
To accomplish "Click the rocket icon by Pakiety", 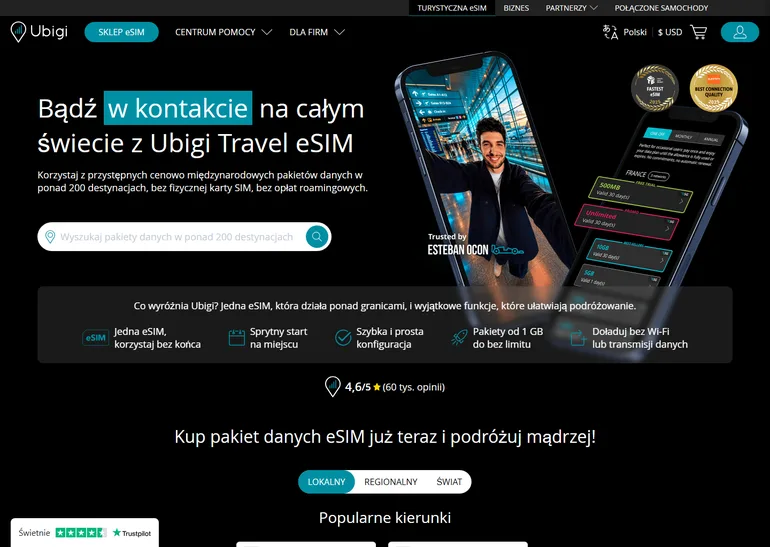I will tap(459, 338).
